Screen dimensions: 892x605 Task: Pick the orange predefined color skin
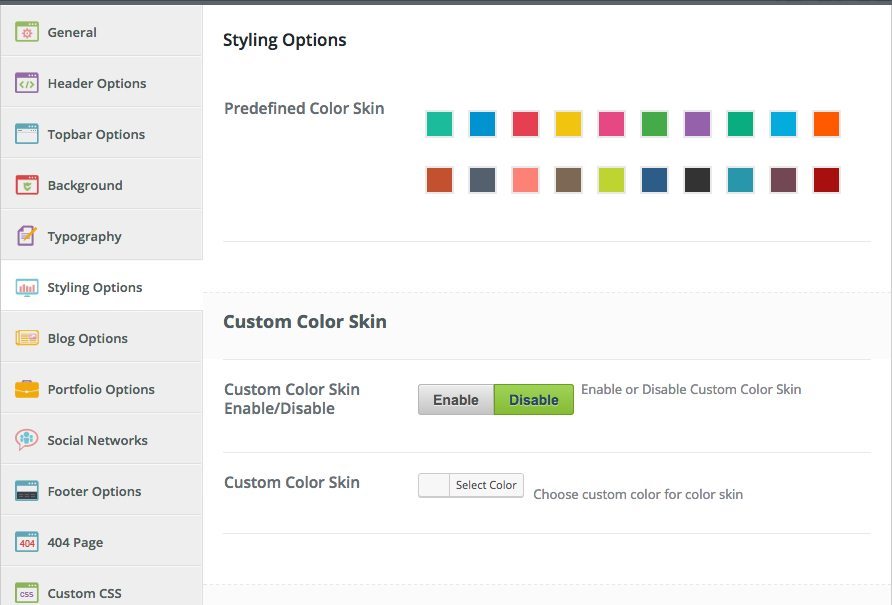[x=826, y=124]
